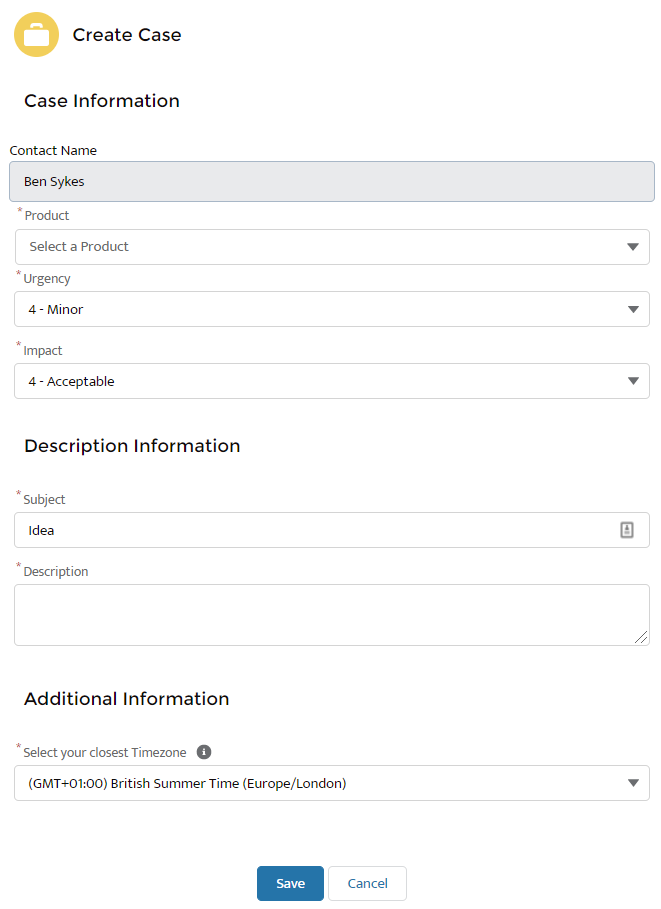Click the Description Information heading
The width and height of the screenshot is (661, 909).
[x=132, y=446]
